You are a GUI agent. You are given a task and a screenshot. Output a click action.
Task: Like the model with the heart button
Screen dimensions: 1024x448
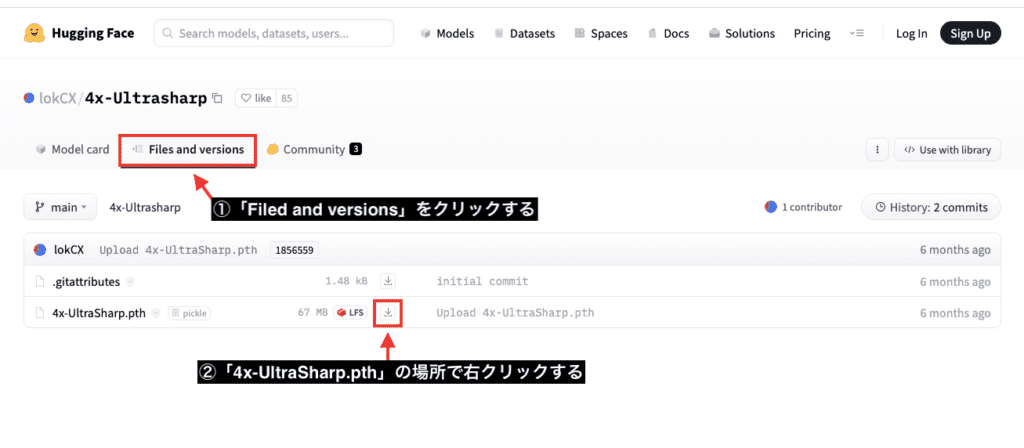[256, 98]
